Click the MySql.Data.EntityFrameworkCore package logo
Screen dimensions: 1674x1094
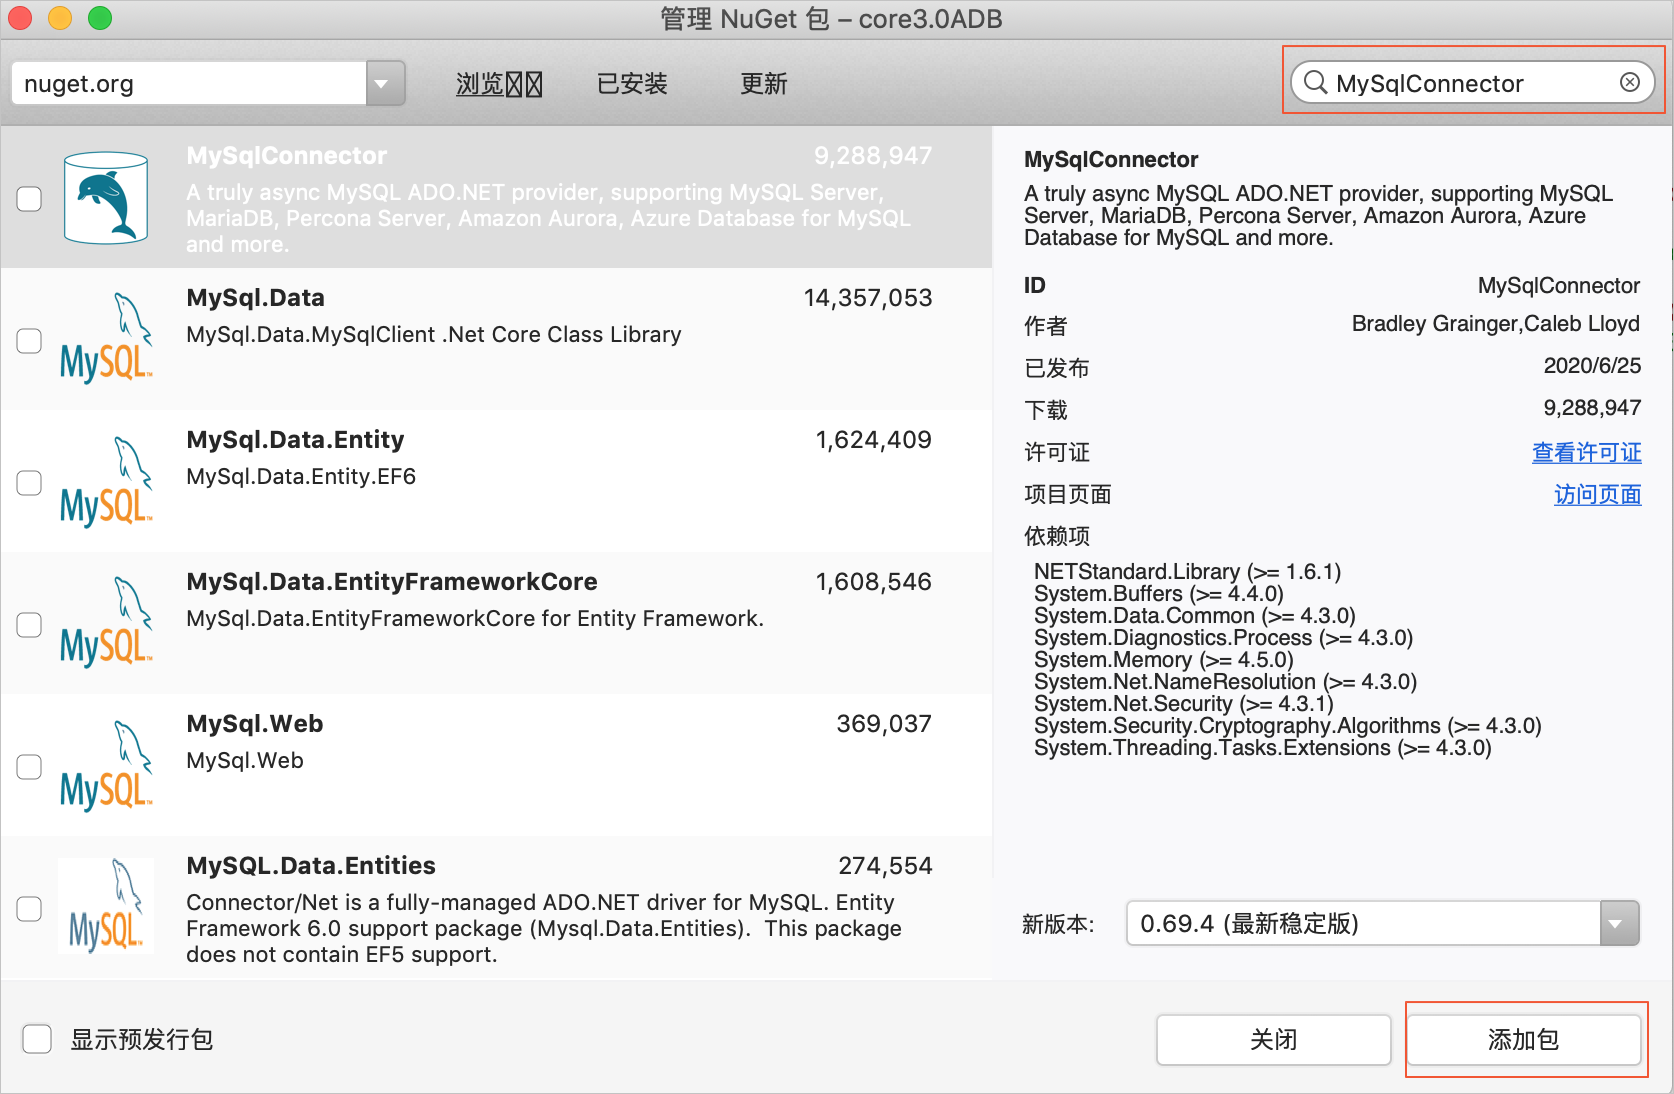(x=106, y=622)
